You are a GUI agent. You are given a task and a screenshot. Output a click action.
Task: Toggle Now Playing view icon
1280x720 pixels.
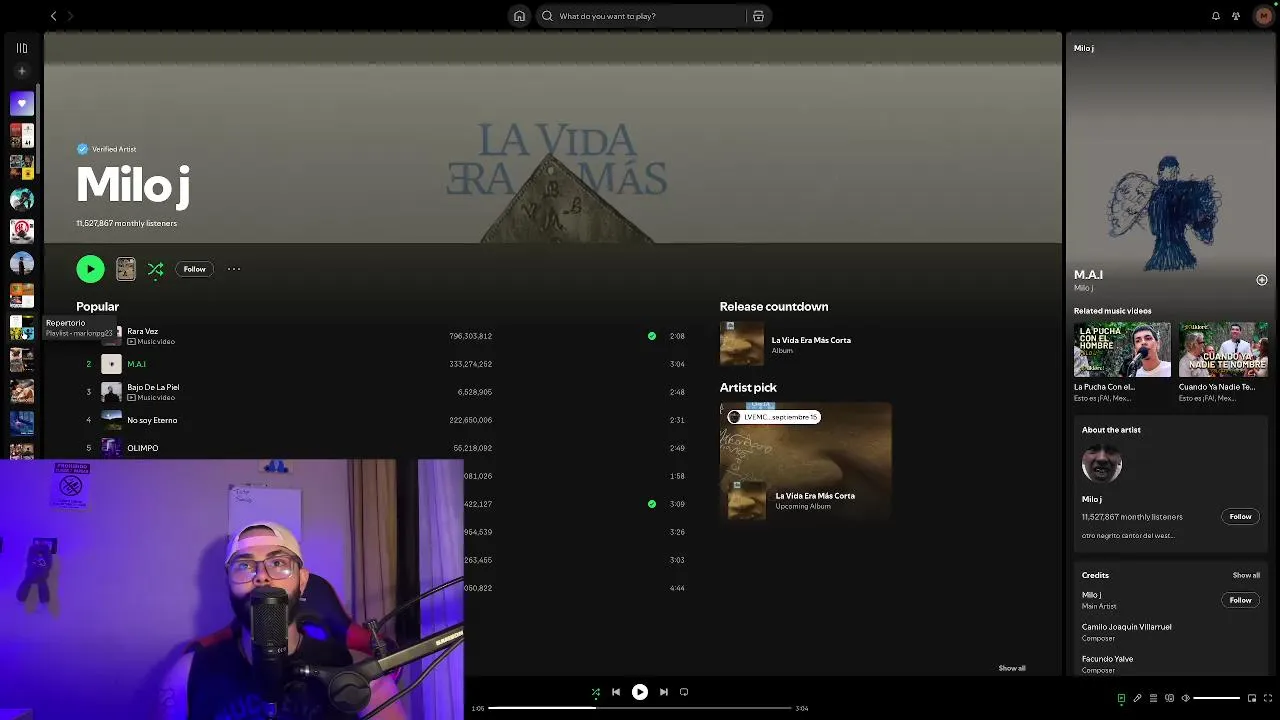[1121, 698]
